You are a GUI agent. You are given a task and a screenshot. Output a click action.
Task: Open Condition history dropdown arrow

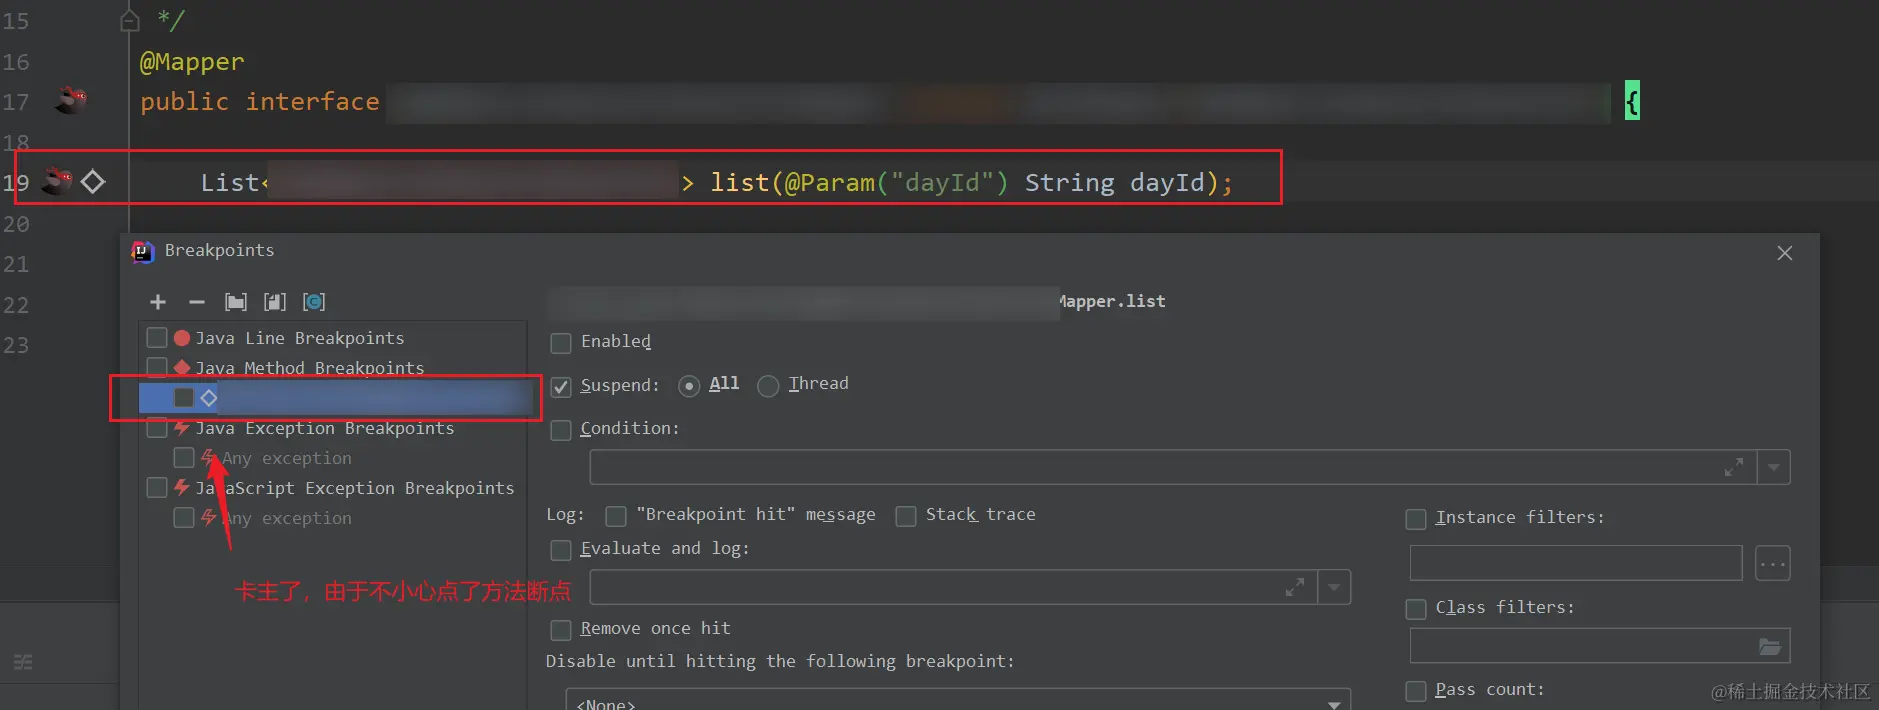[x=1773, y=467]
